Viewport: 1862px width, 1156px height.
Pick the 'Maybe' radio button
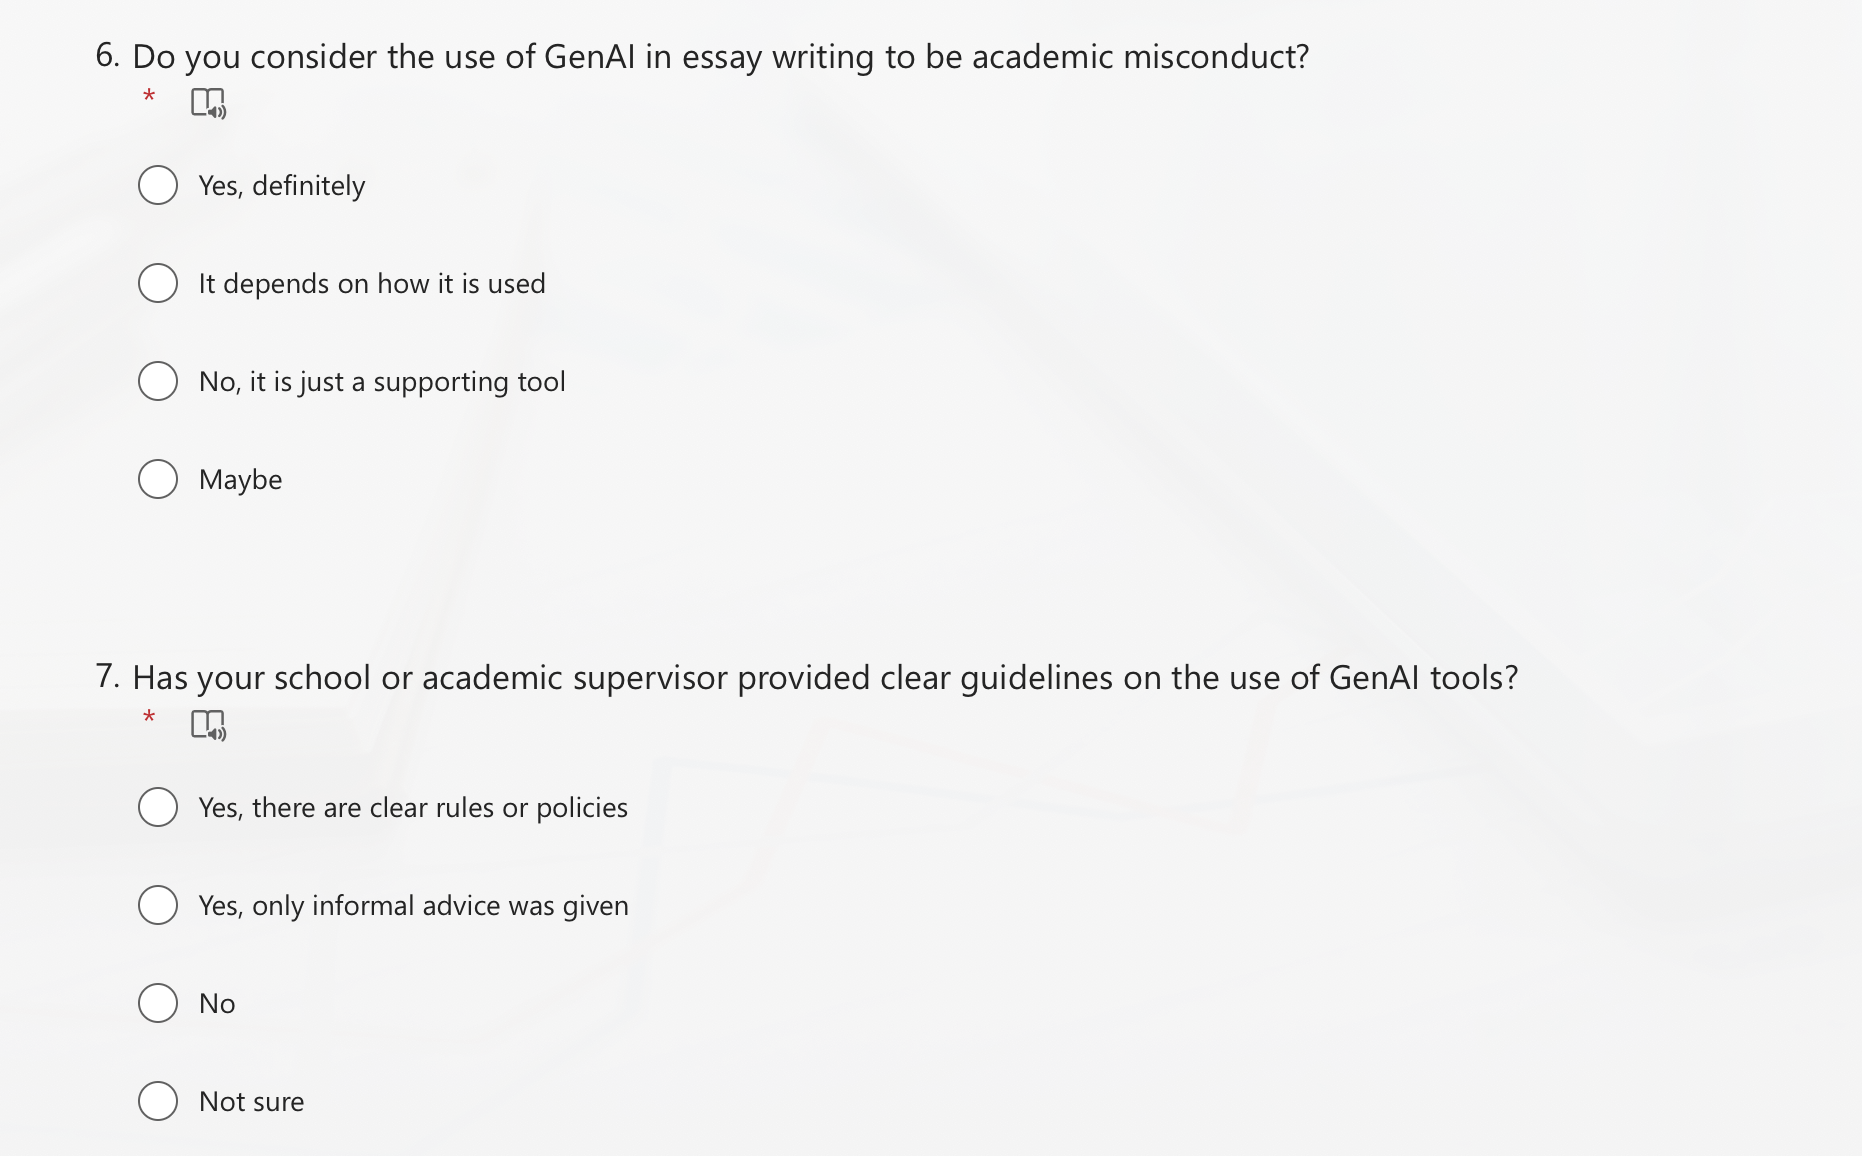[x=158, y=479]
